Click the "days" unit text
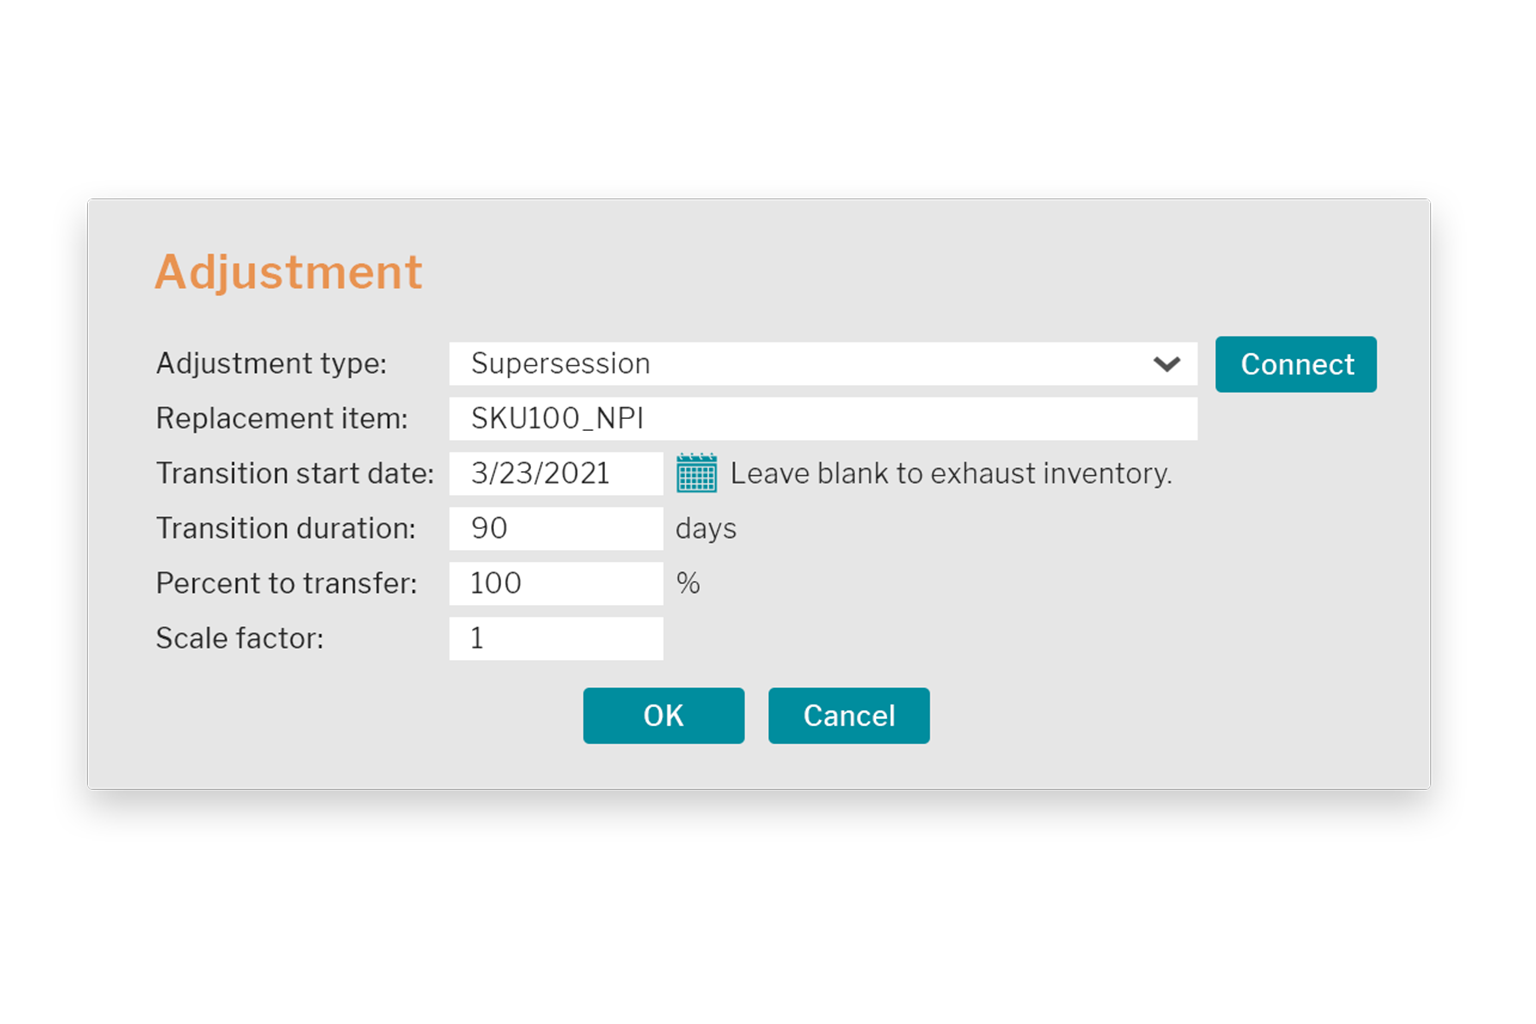This screenshot has width=1536, height=1024. (706, 529)
